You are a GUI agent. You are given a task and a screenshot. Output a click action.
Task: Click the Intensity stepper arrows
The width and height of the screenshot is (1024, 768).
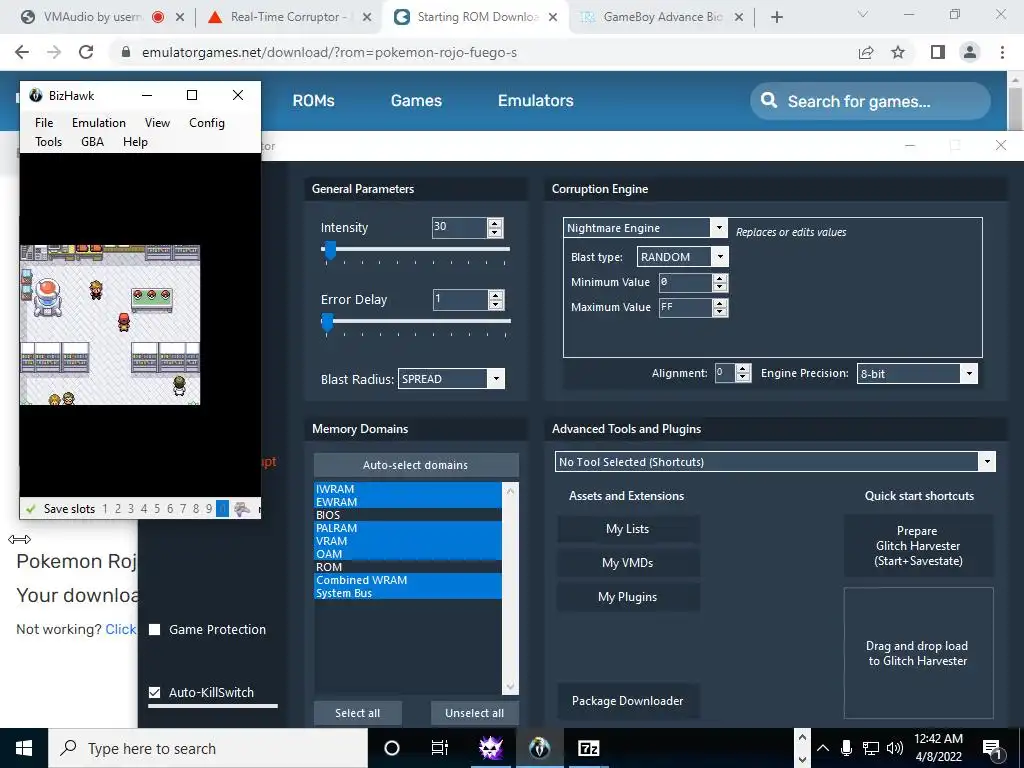pyautogui.click(x=495, y=227)
